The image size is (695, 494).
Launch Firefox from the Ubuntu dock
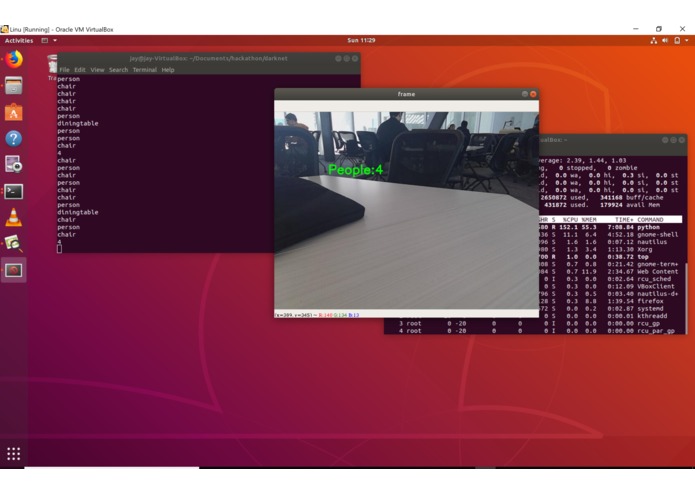(x=14, y=59)
